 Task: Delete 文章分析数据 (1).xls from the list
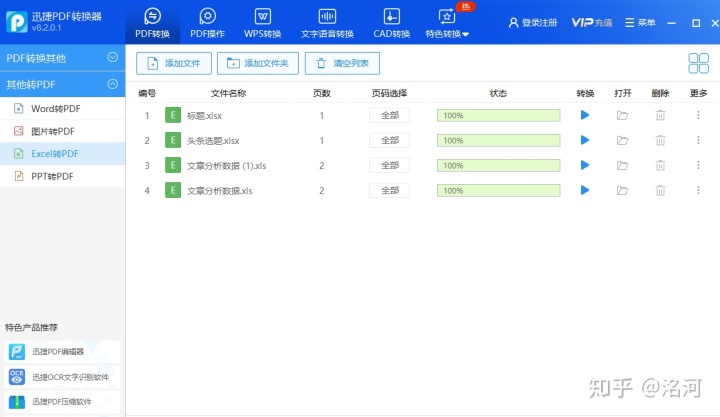[x=660, y=165]
